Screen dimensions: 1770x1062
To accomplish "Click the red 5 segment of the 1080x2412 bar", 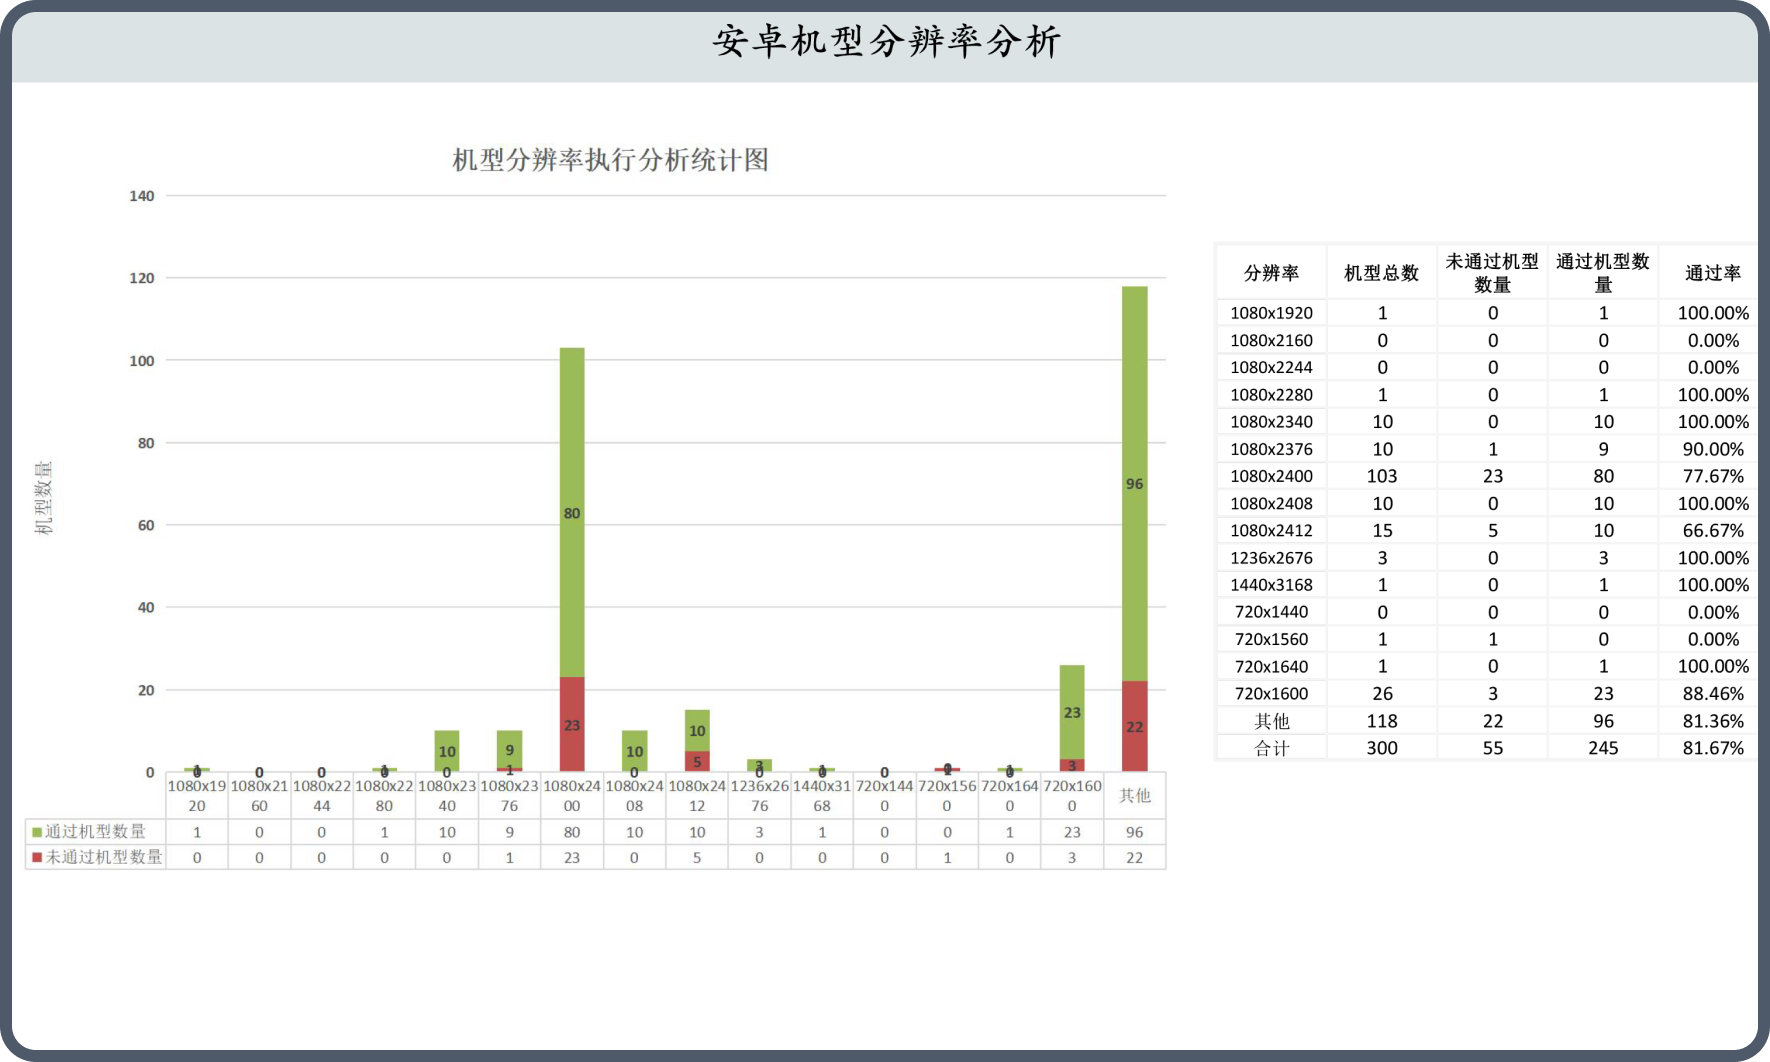I will coord(697,761).
